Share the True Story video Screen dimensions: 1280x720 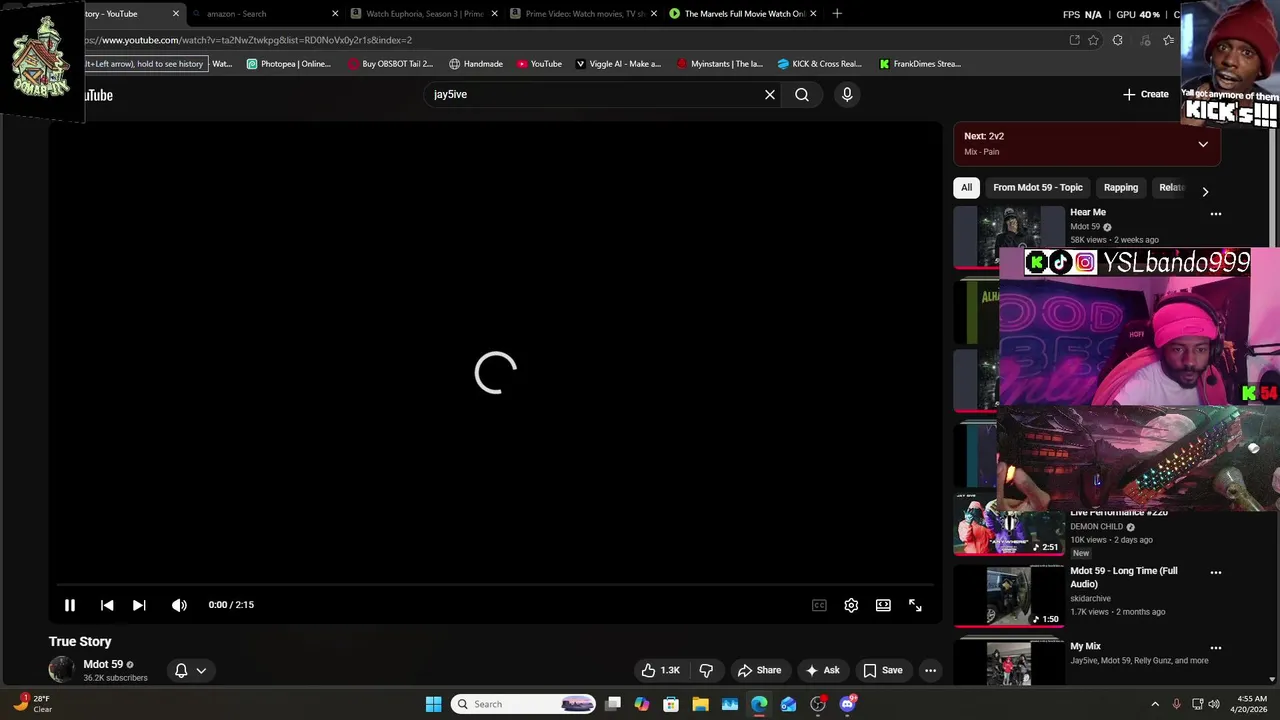pos(760,670)
